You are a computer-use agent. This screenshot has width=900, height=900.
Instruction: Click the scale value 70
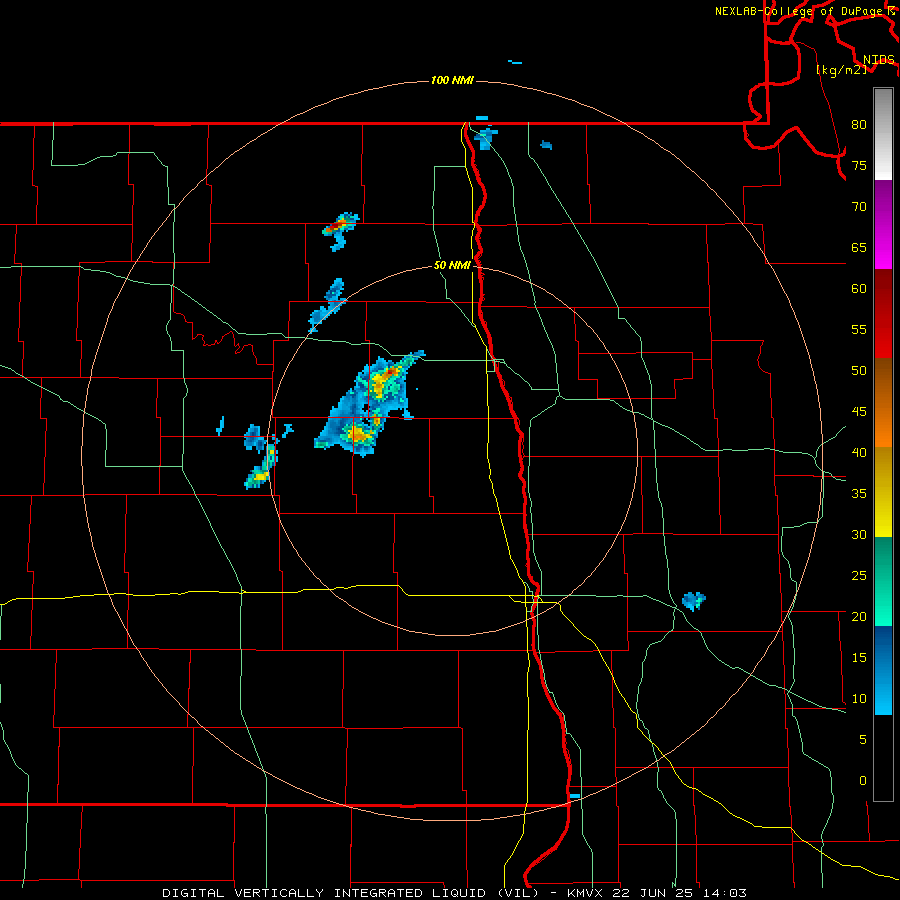pyautogui.click(x=859, y=207)
